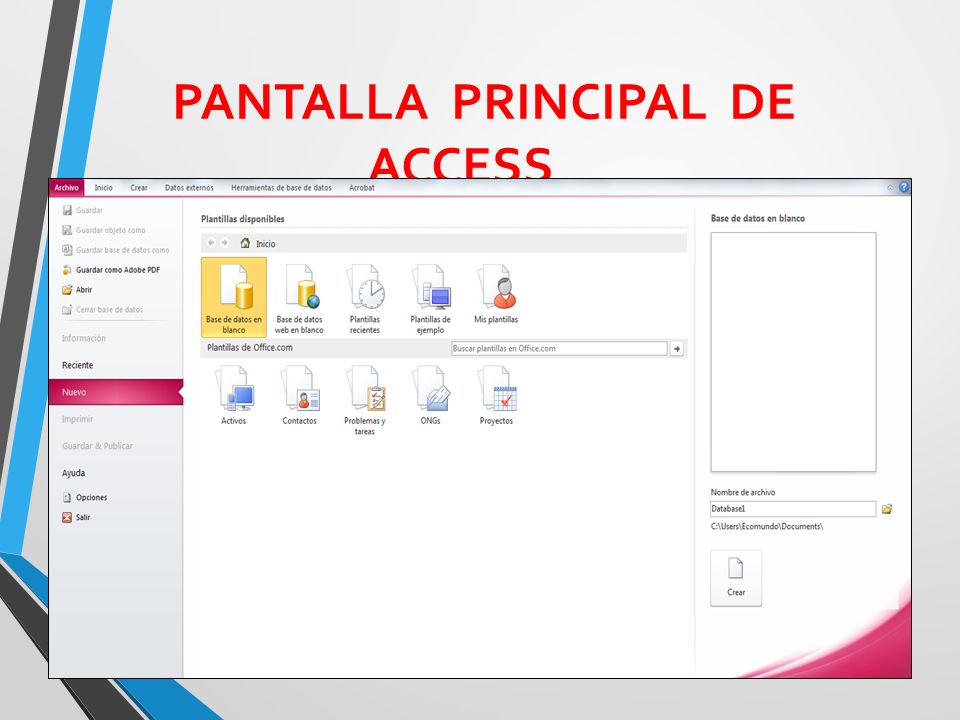Open Plantillas recientes
Viewport: 960px width, 720px height.
pyautogui.click(x=365, y=298)
